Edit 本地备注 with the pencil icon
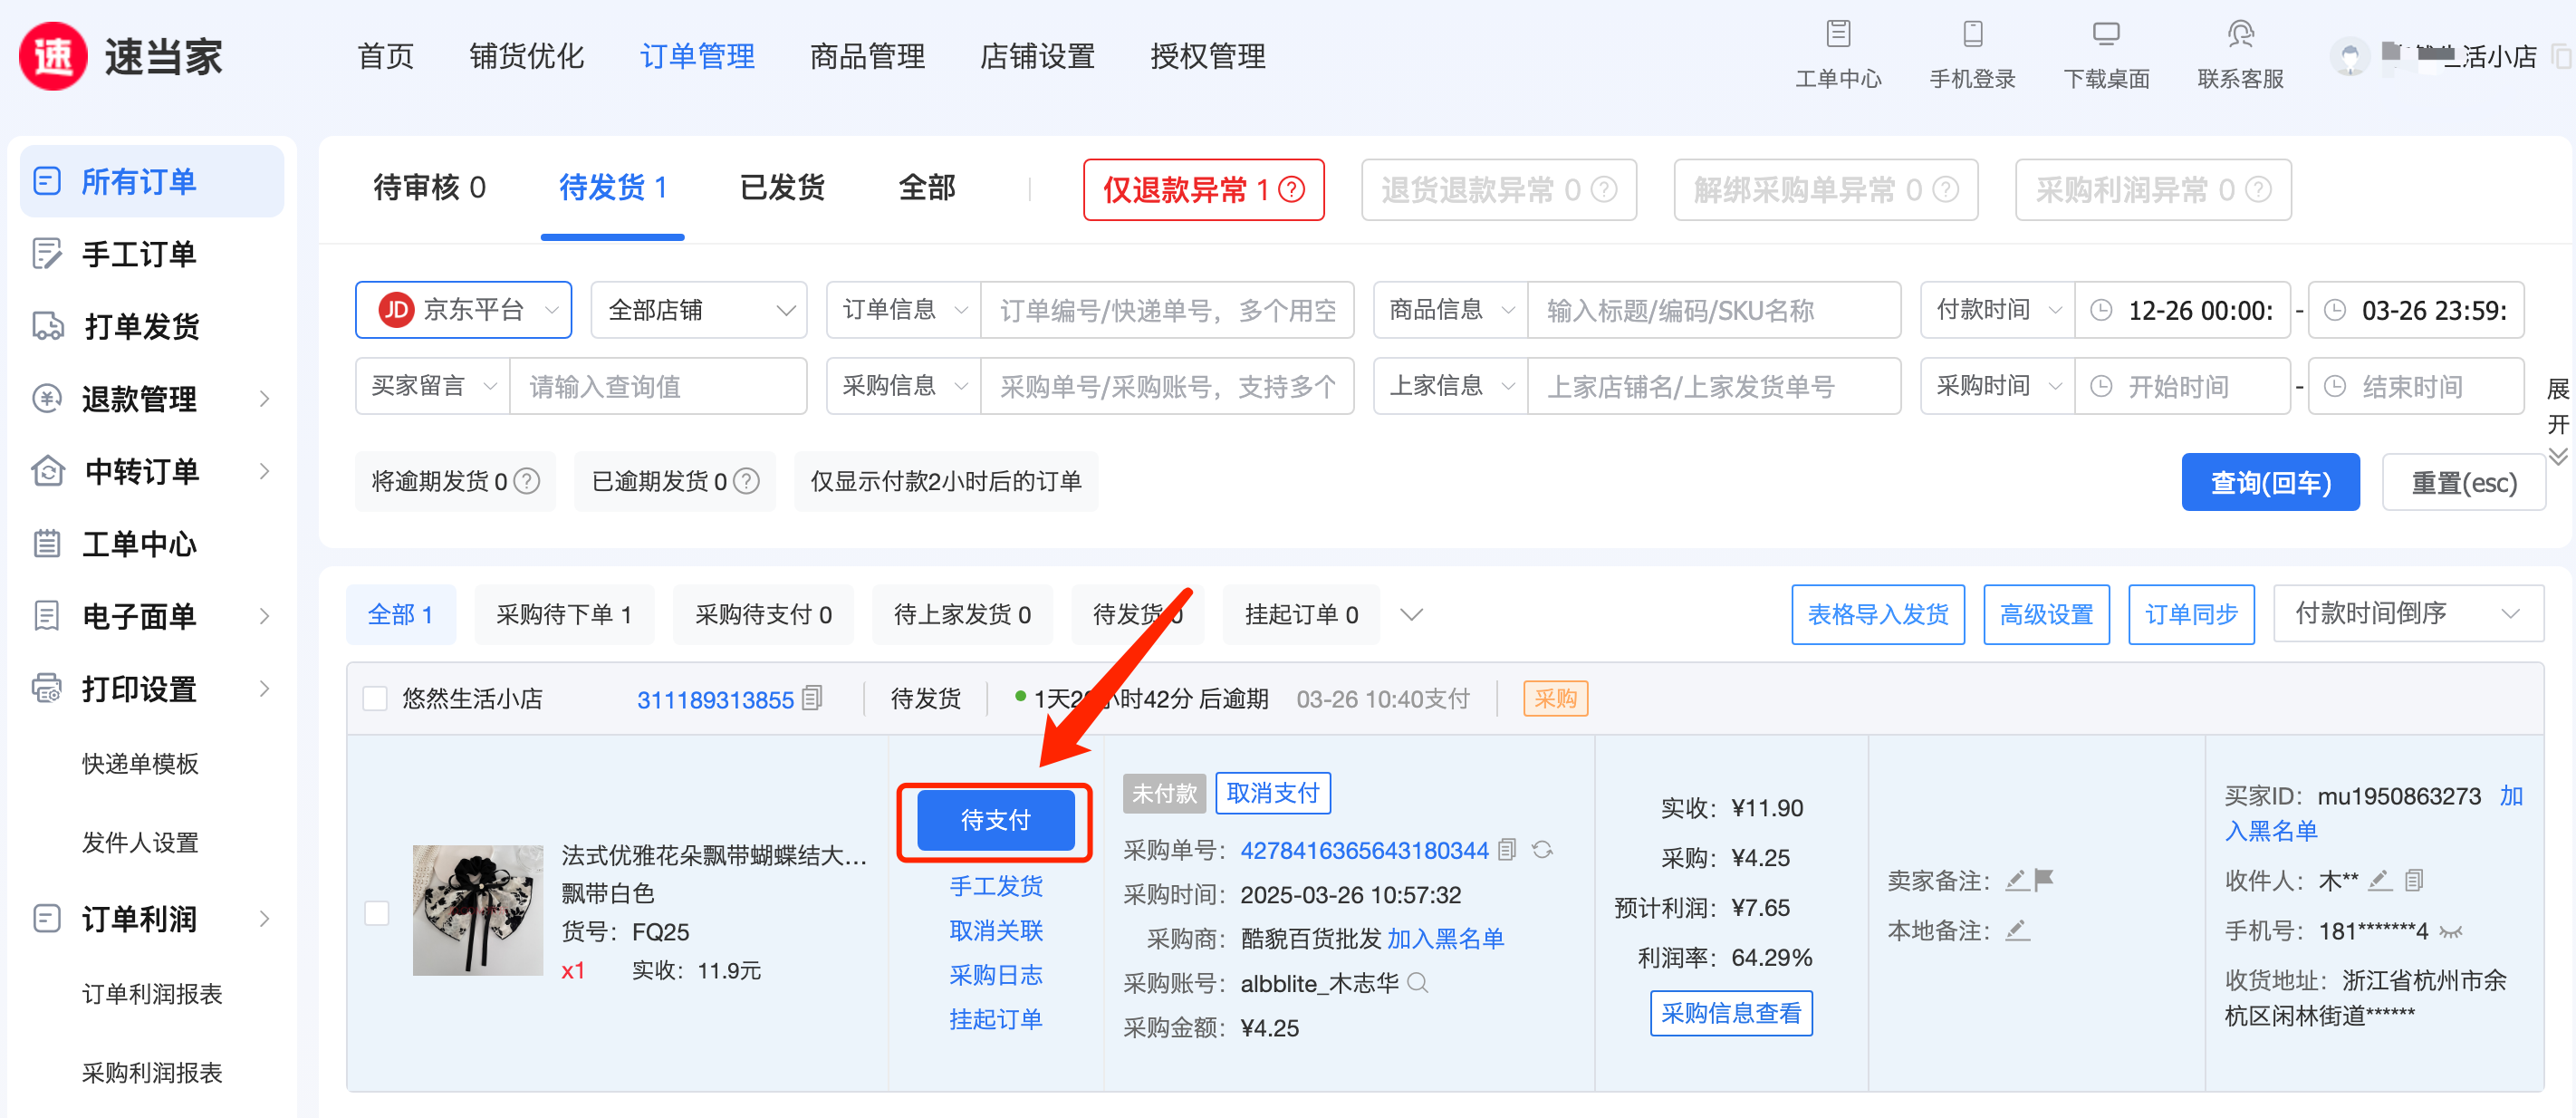2576x1118 pixels. (x=2017, y=930)
